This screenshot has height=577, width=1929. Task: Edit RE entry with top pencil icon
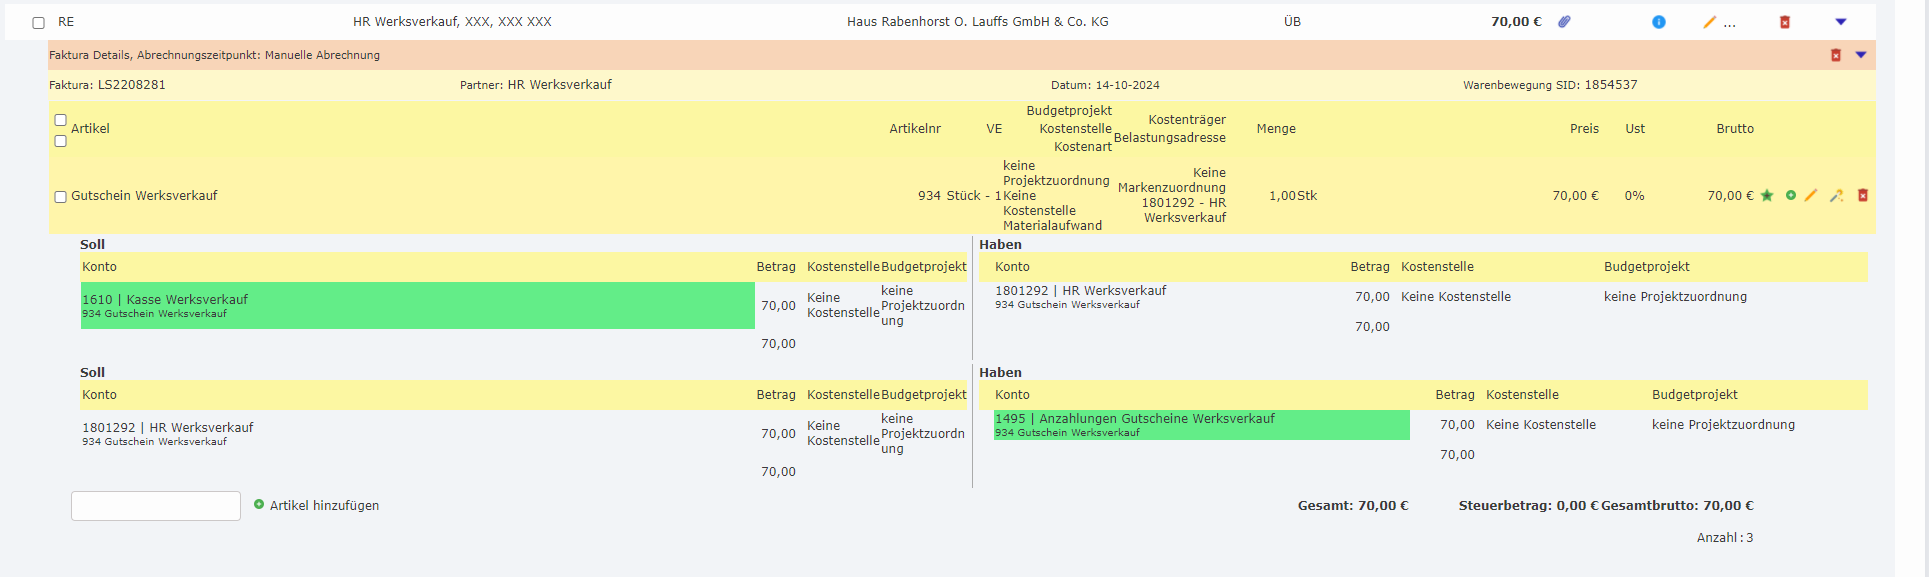click(1709, 22)
